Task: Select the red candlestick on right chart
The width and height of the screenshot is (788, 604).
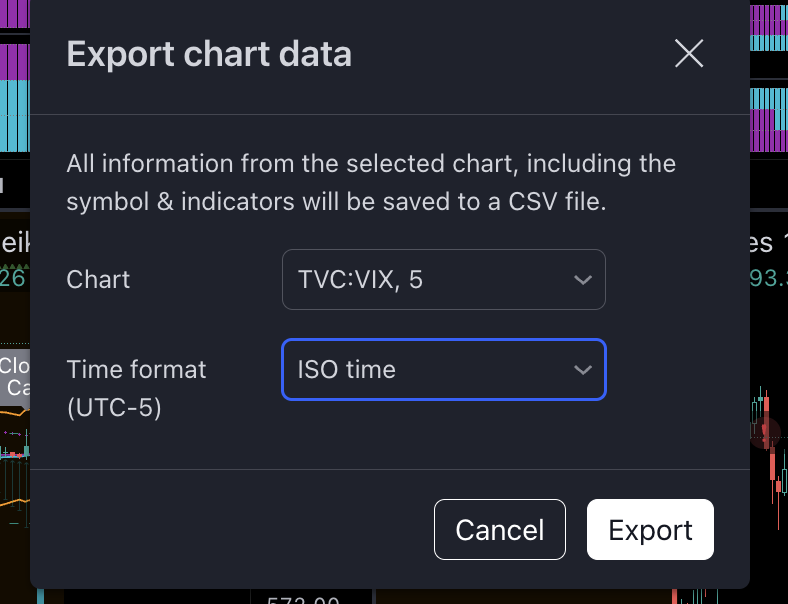Action: 772,465
